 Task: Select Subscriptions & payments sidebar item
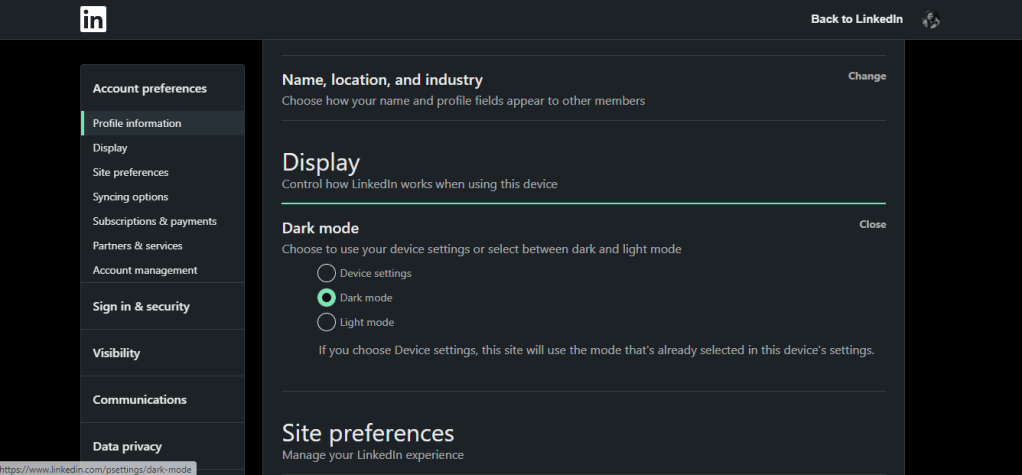[x=154, y=222]
